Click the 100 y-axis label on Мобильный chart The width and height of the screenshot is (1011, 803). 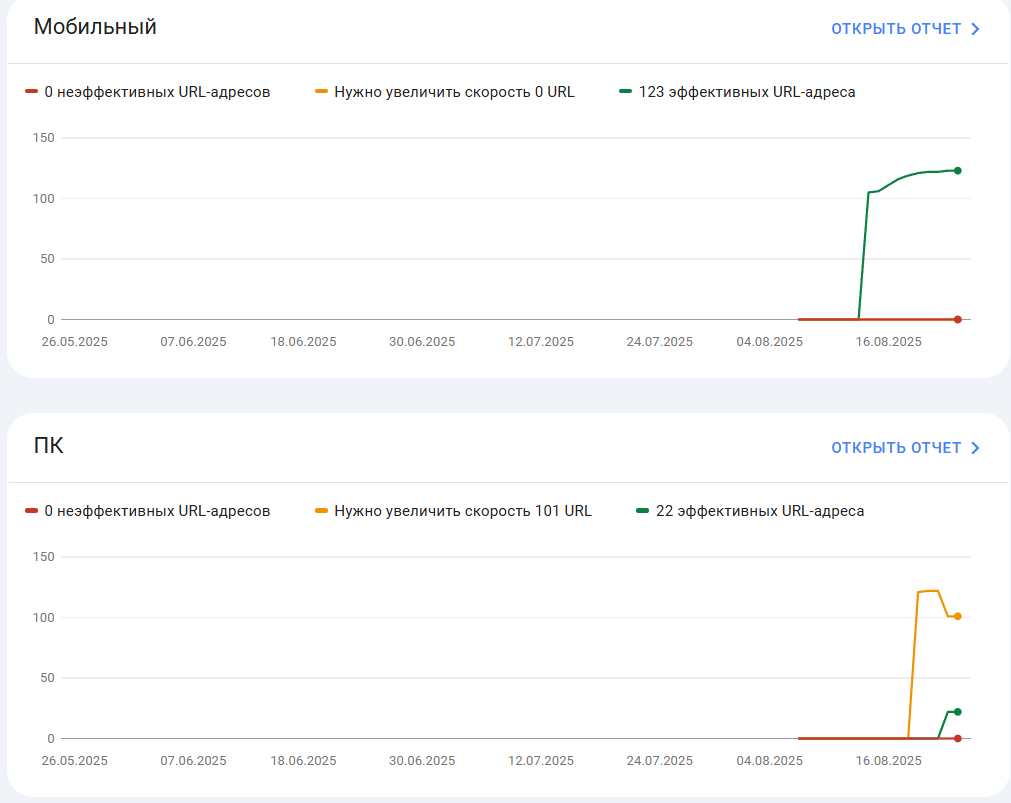click(x=44, y=199)
